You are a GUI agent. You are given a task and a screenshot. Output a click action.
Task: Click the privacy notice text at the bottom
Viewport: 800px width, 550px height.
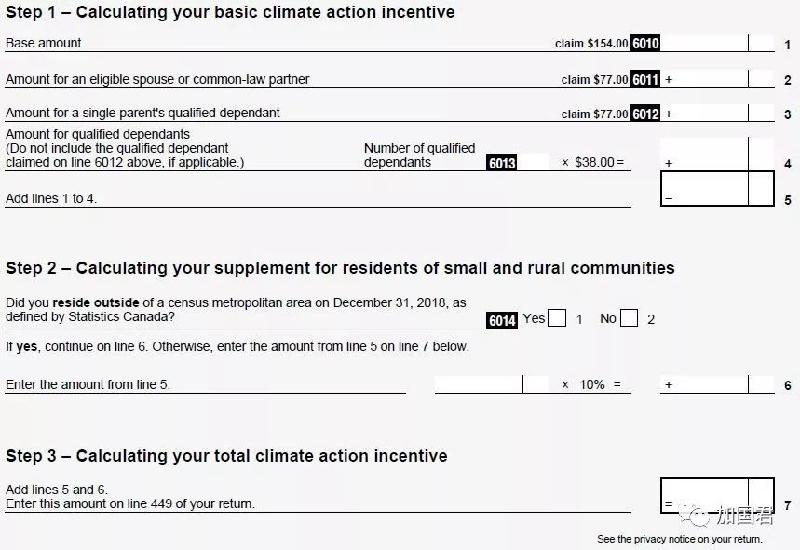pos(680,539)
